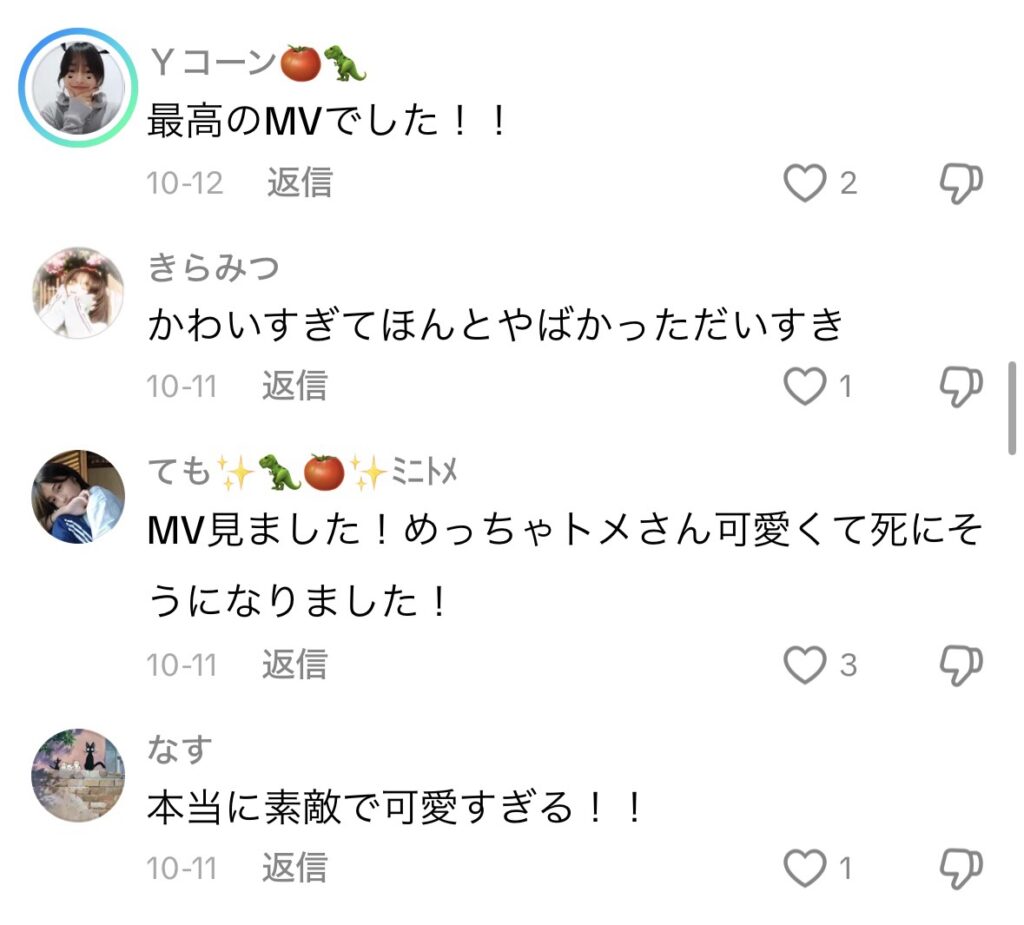Like きらみつ's comment with heart icon
Screen dimensions: 1024x925
pyautogui.click(x=805, y=387)
